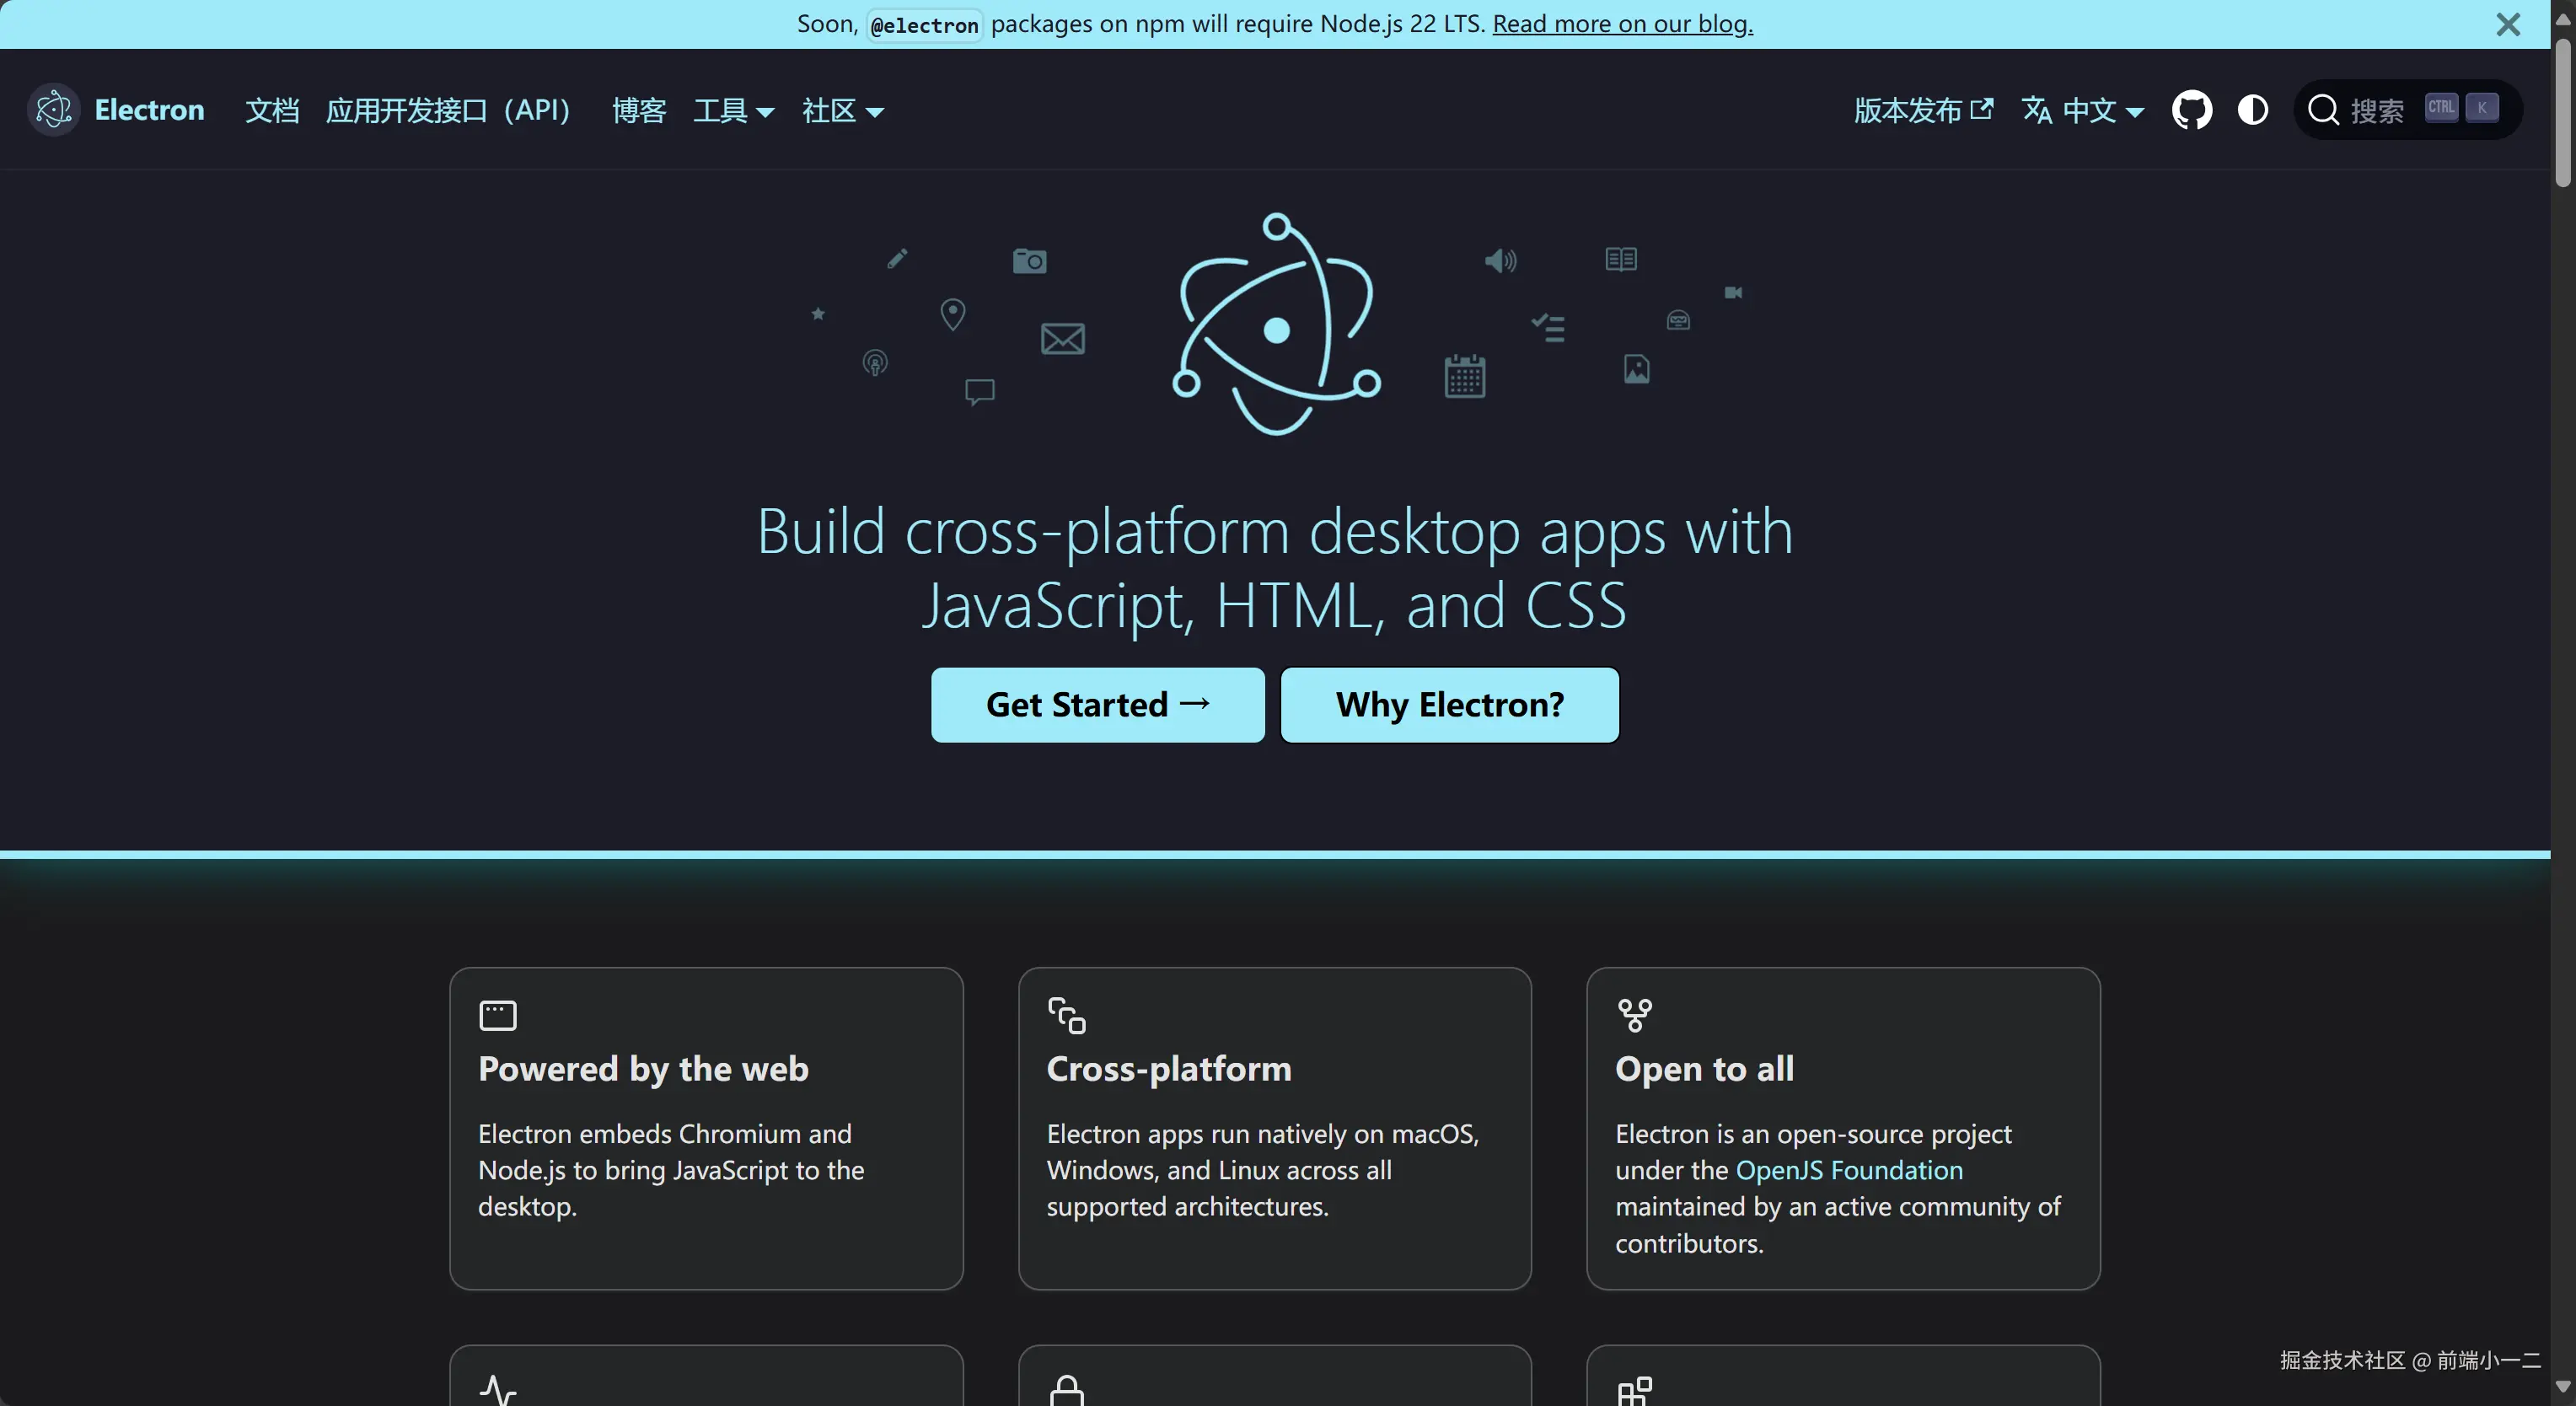
Task: Expand the 工具 dropdown menu
Action: [x=733, y=110]
